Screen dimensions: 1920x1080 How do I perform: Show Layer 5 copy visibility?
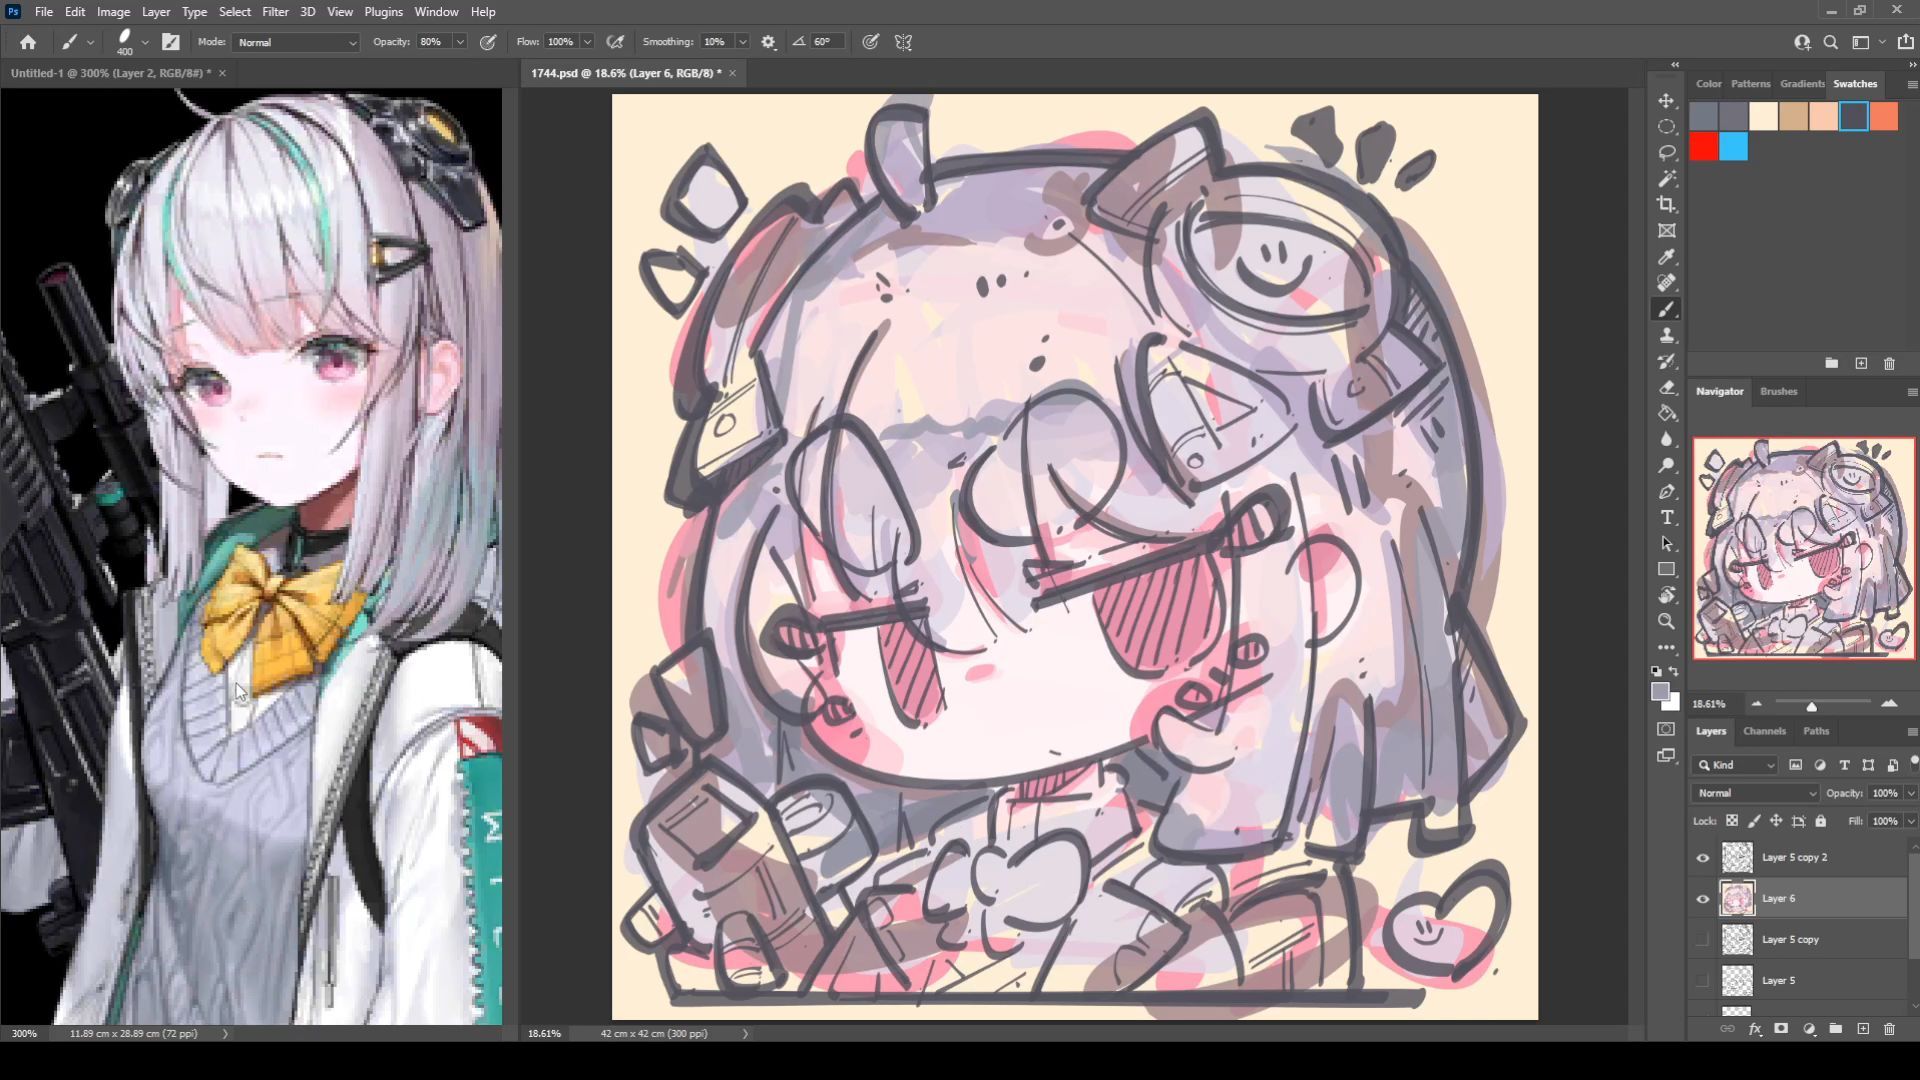point(1703,940)
